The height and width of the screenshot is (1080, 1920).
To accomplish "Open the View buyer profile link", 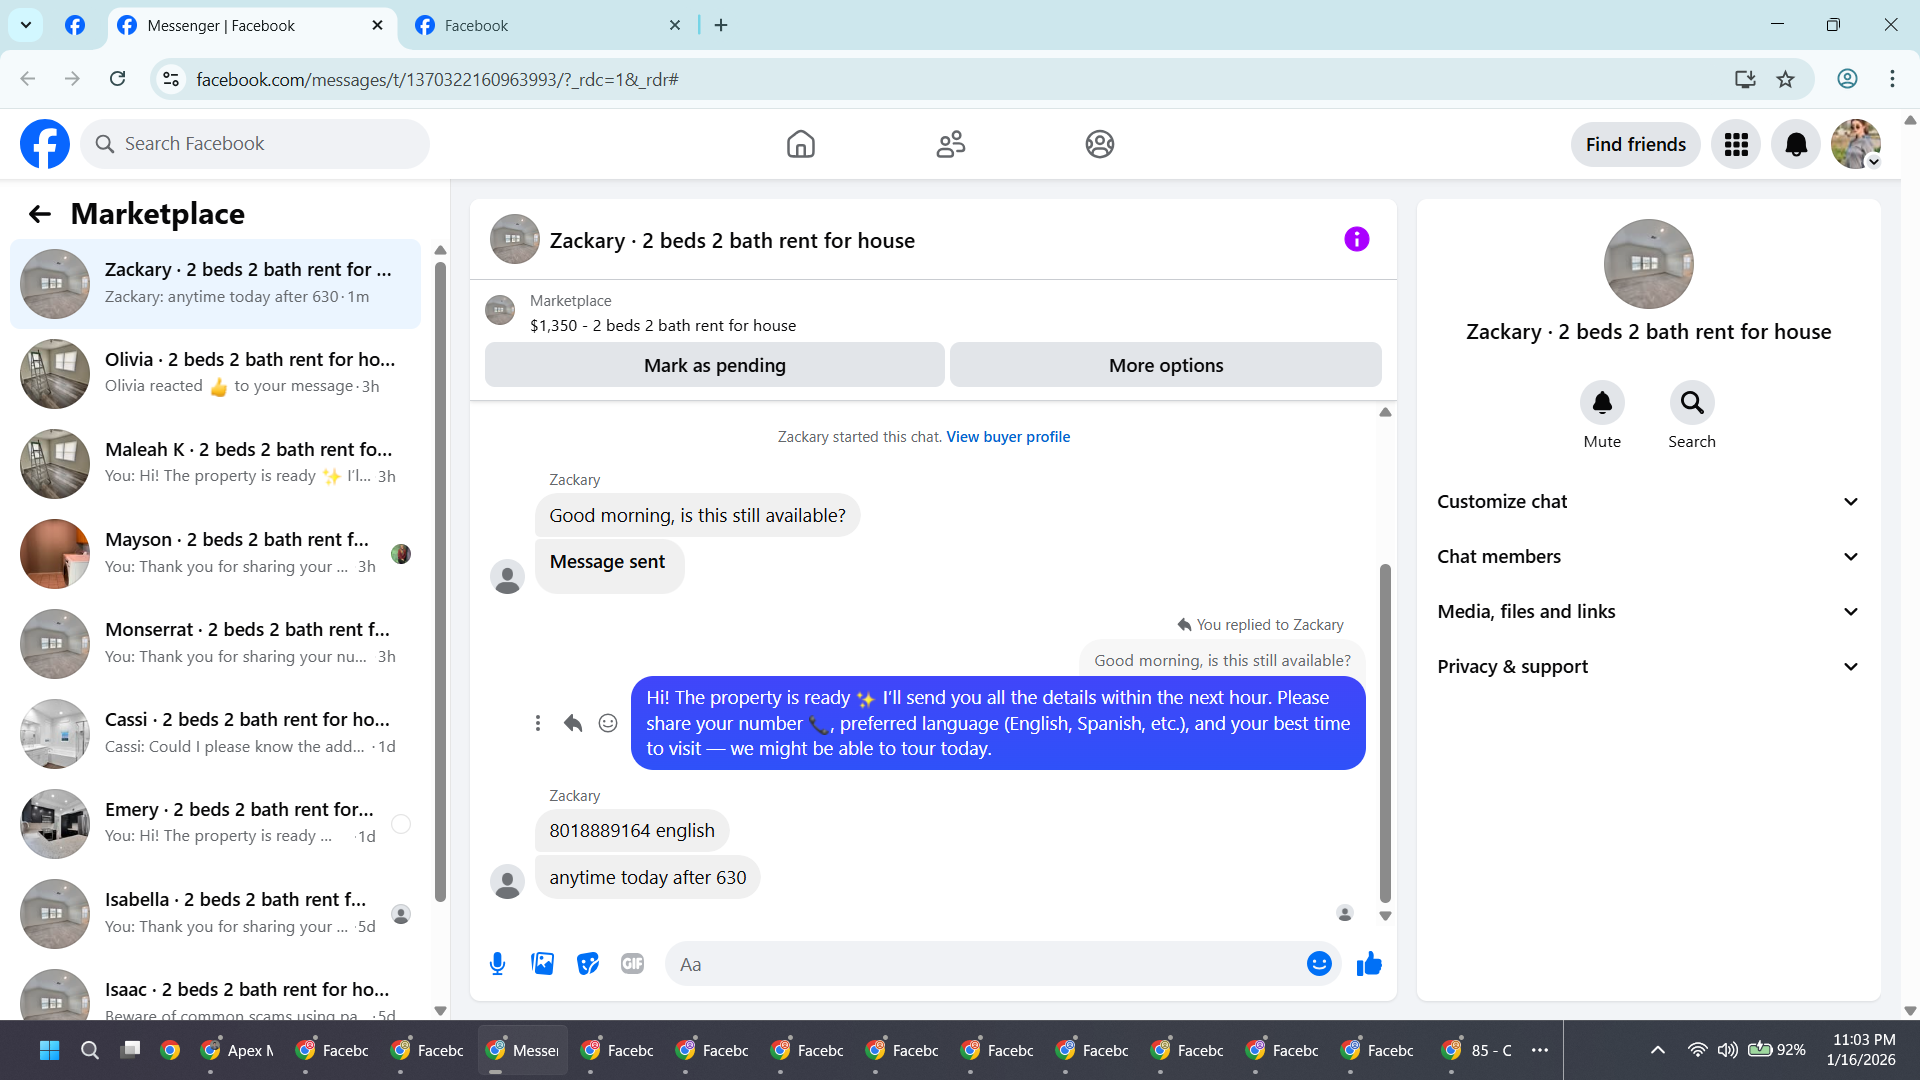I will click(1008, 437).
